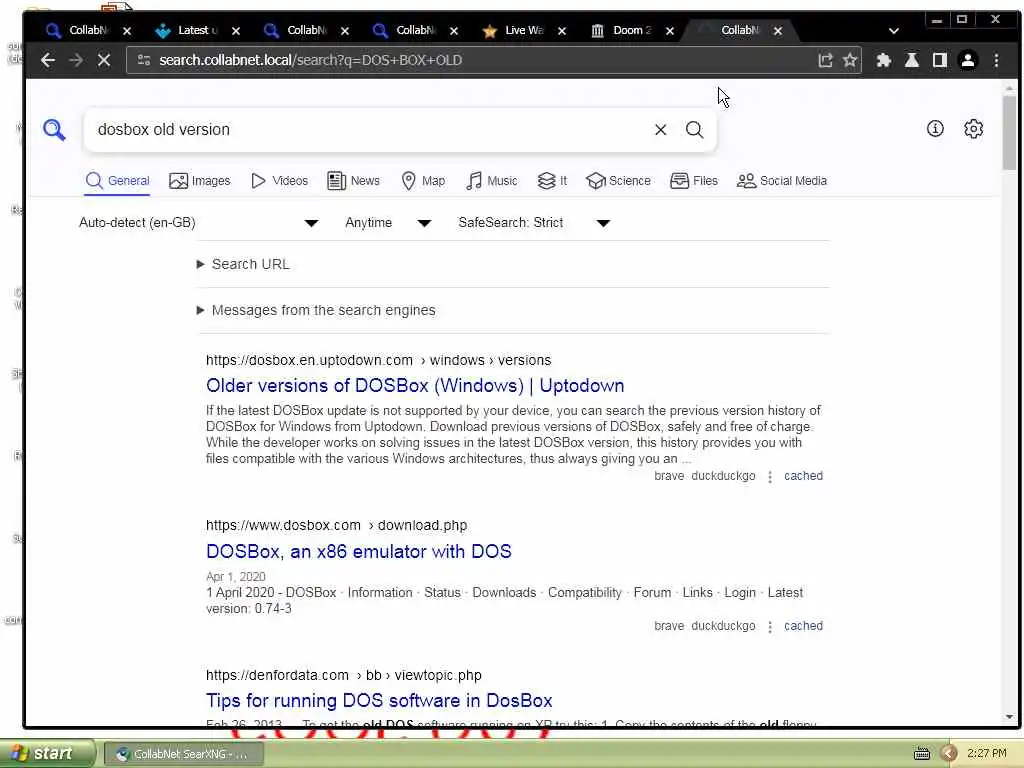Screen dimensions: 1024x768
Task: Select the Map category tab
Action: (x=423, y=181)
